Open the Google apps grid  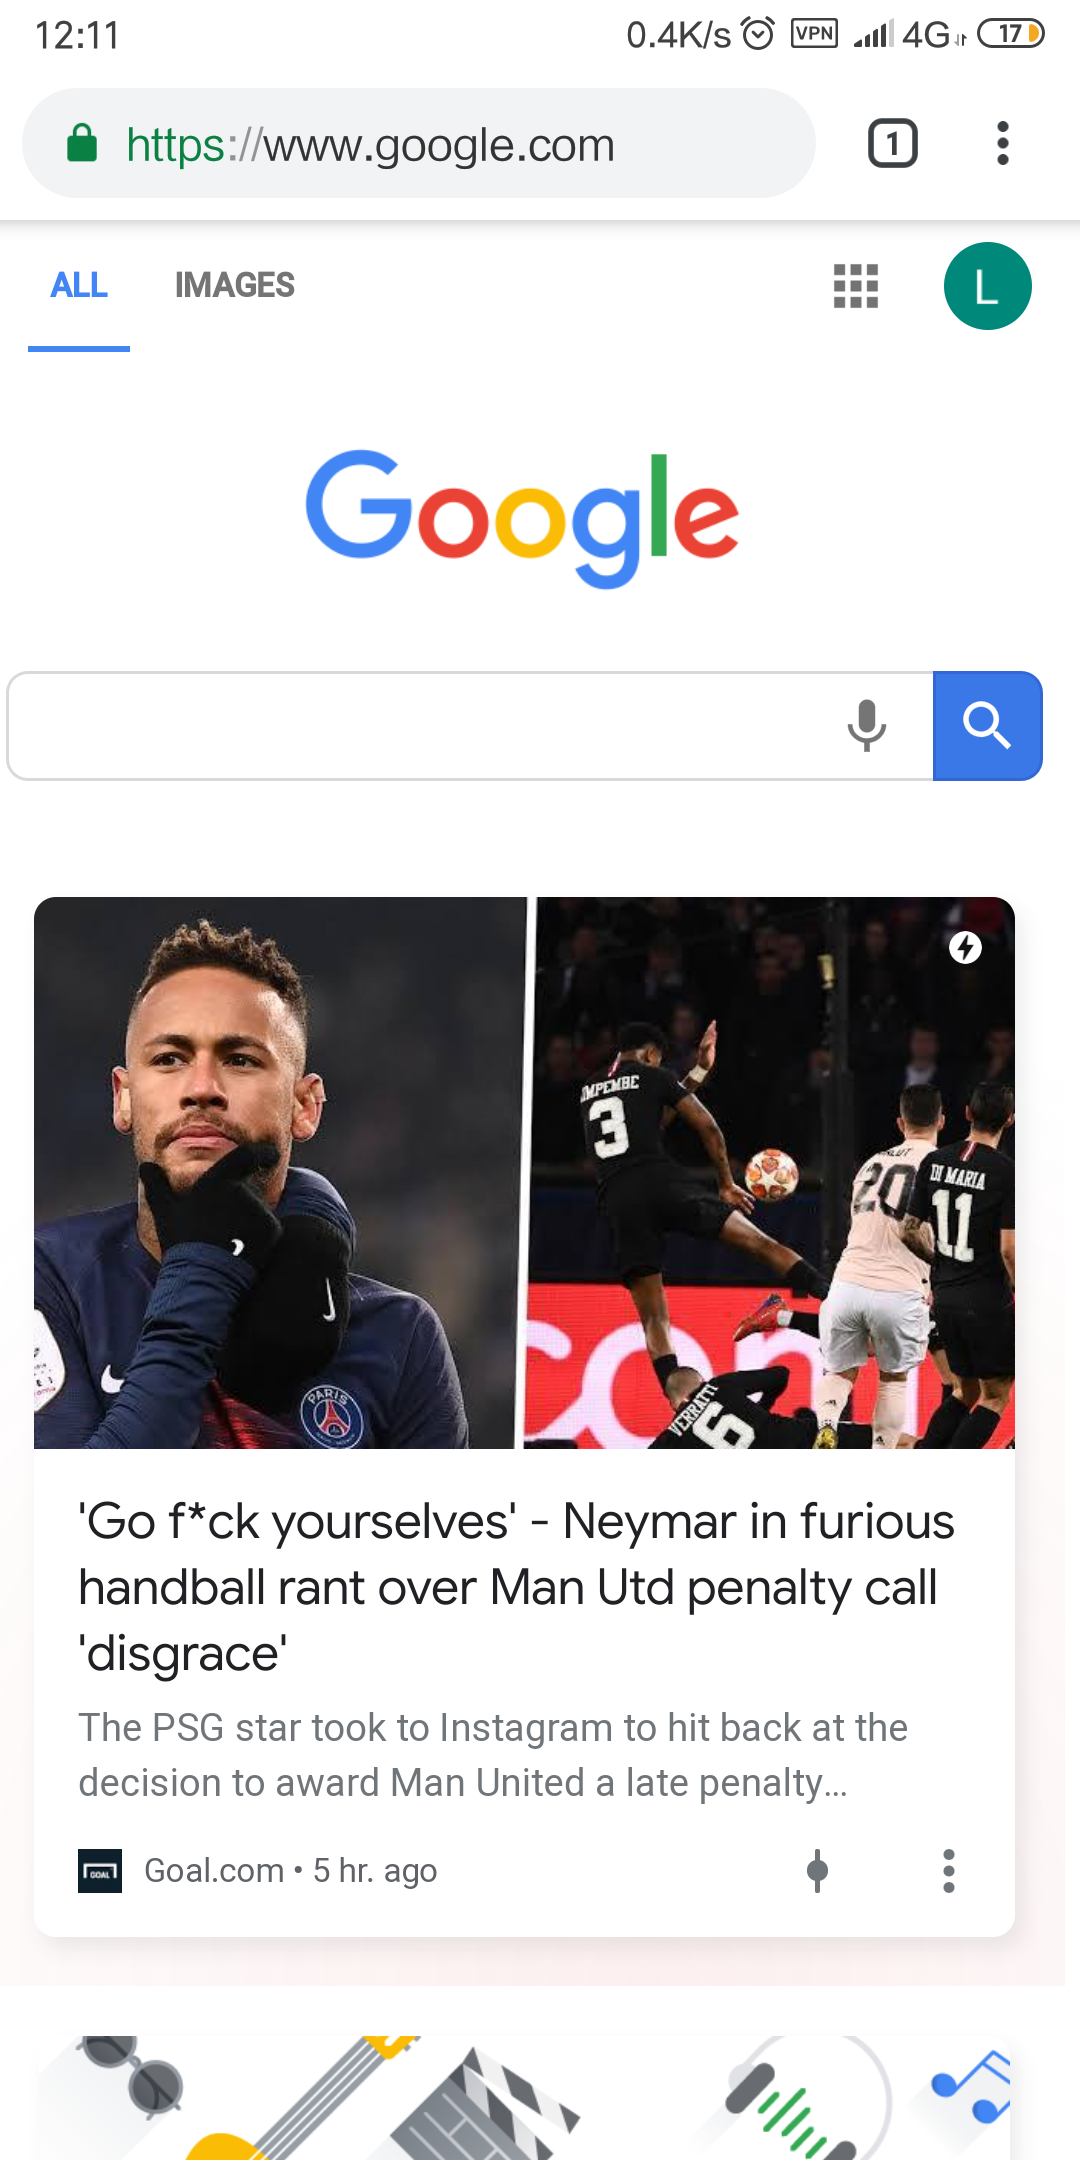[x=856, y=286]
